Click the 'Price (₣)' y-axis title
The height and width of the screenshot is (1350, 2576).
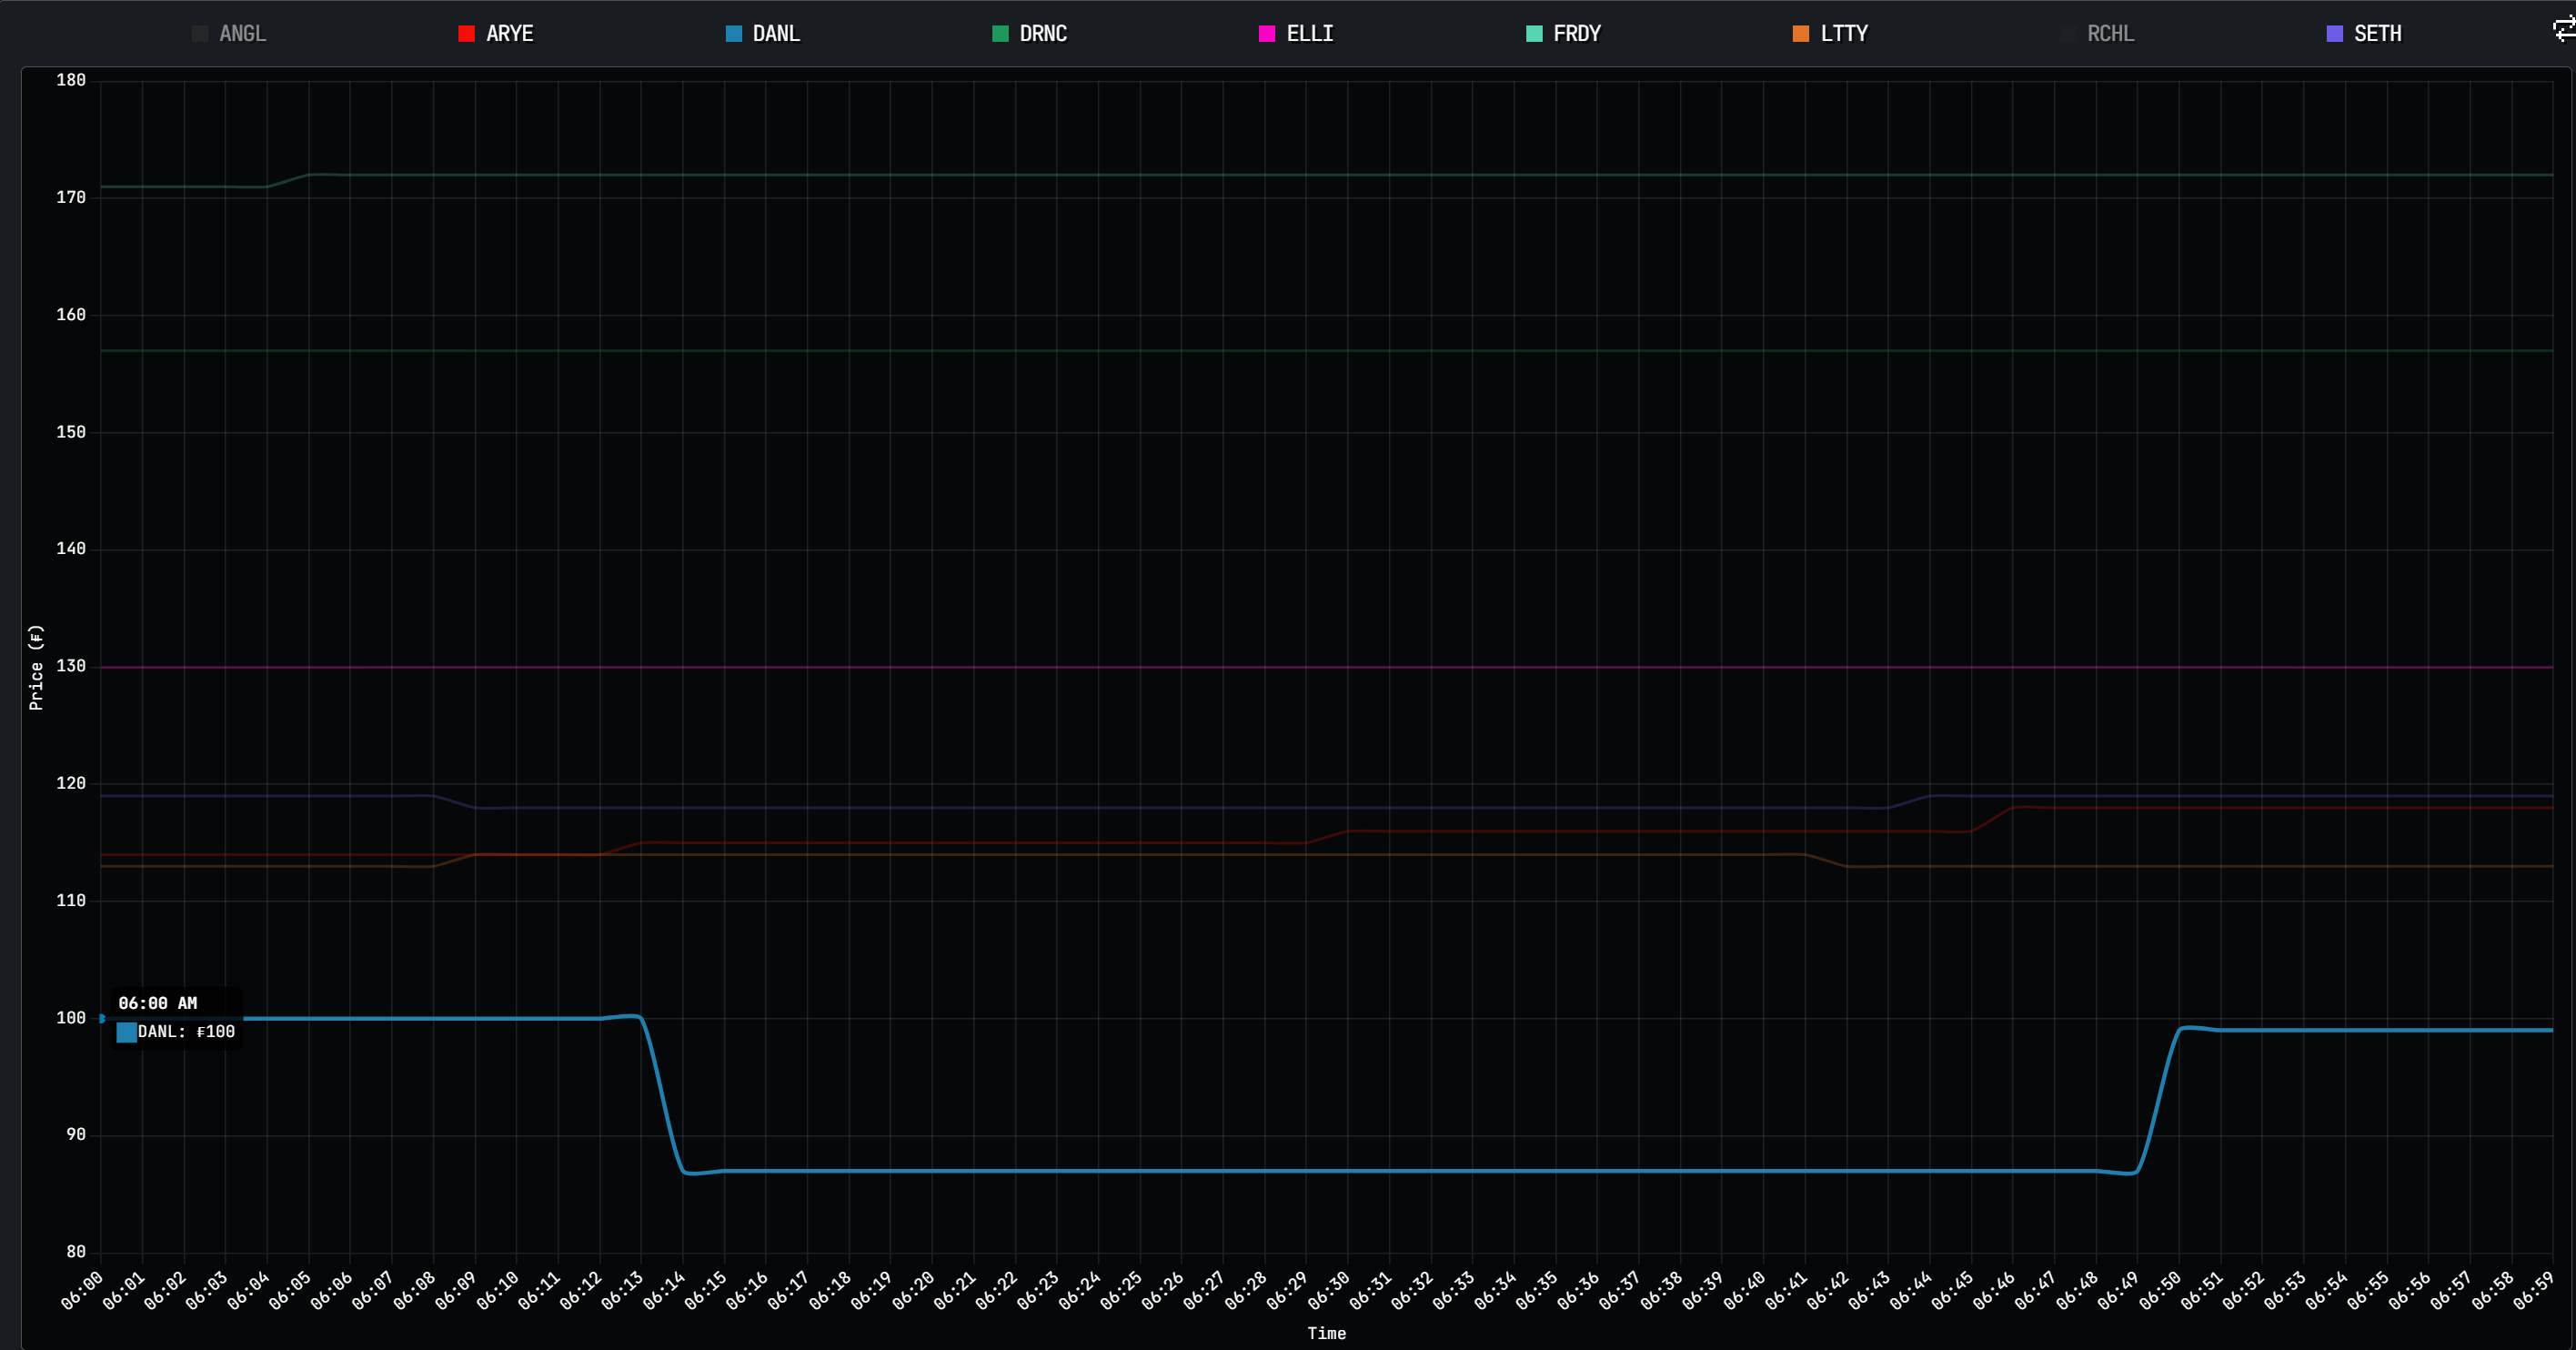pos(36,667)
